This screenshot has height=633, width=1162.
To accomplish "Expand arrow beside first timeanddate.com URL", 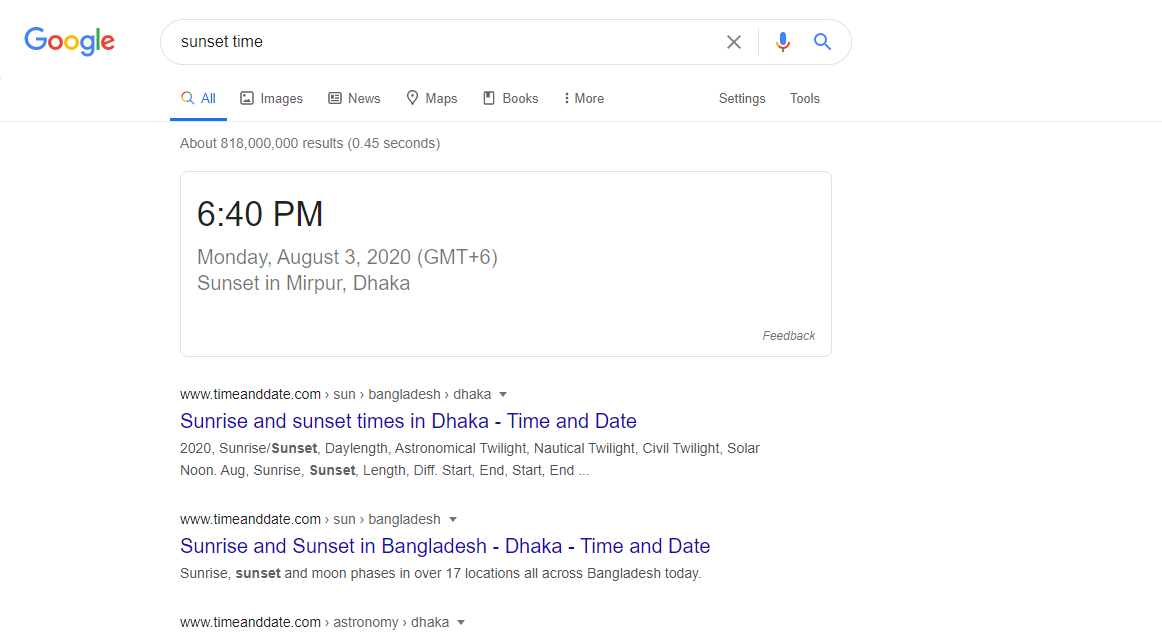I will click(503, 394).
